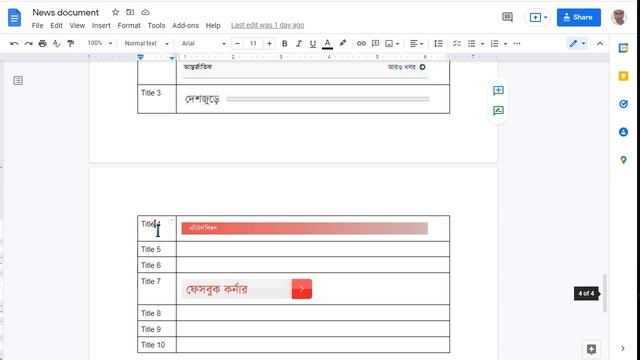Open Google Calendar in side panel

(623, 48)
